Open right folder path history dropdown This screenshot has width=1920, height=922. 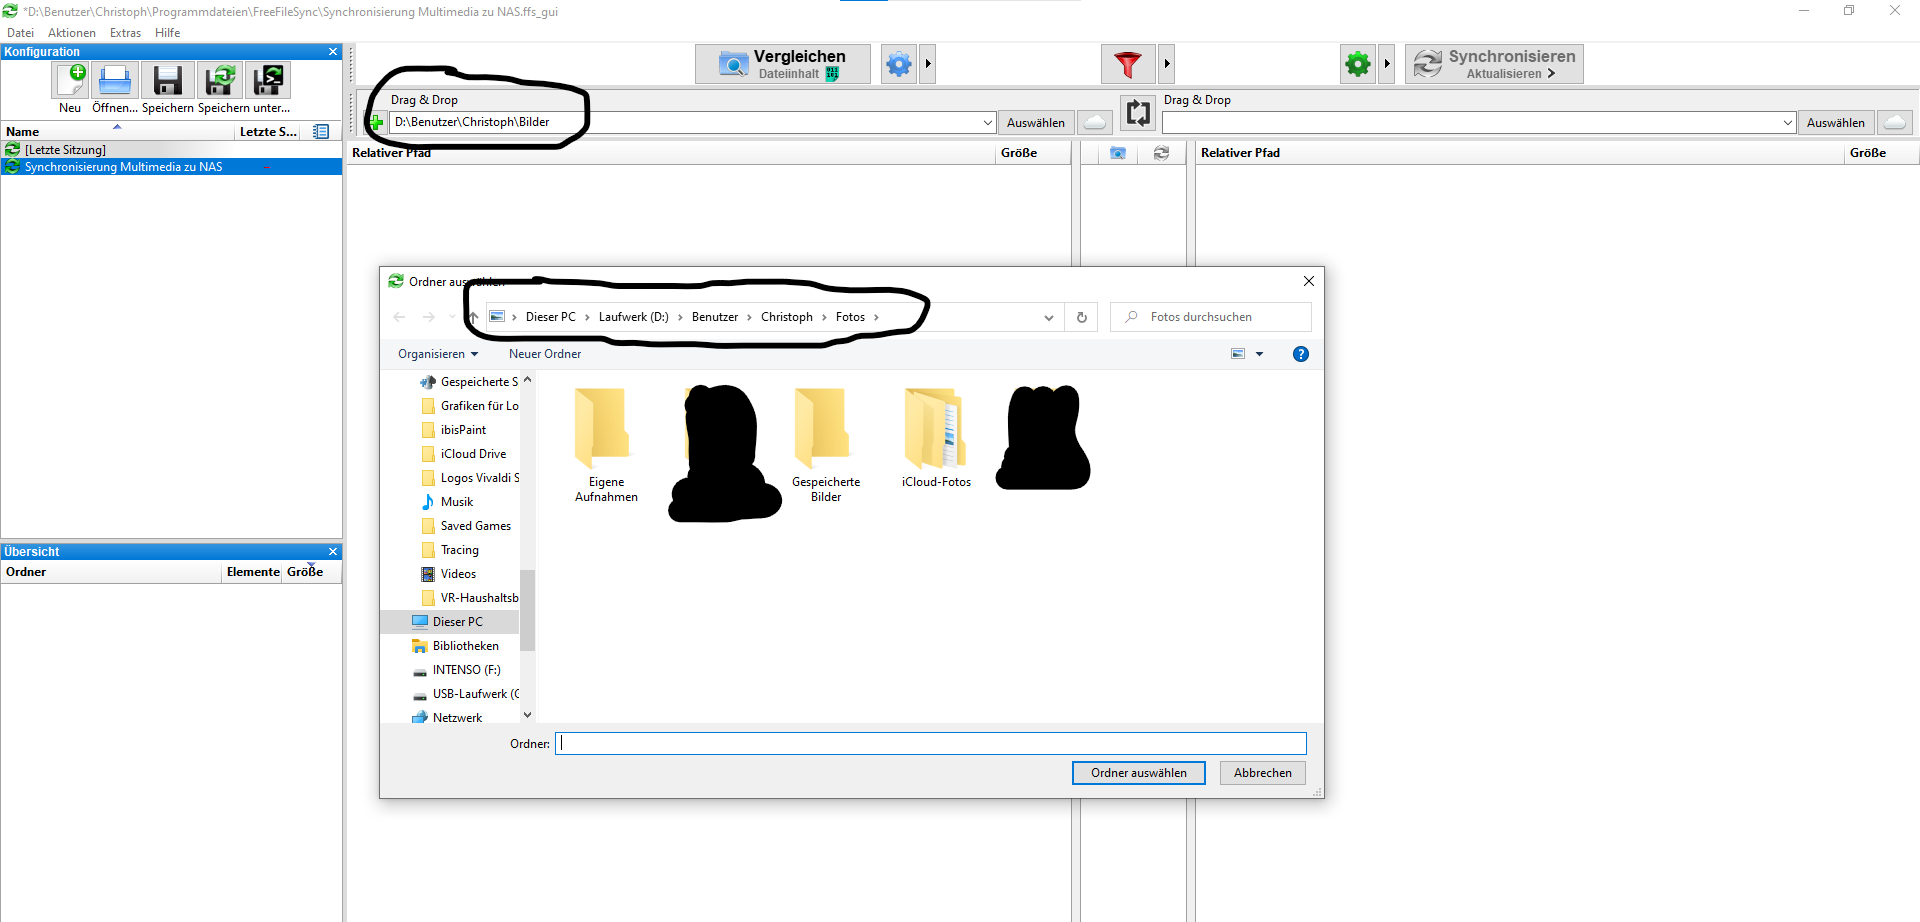1787,123
